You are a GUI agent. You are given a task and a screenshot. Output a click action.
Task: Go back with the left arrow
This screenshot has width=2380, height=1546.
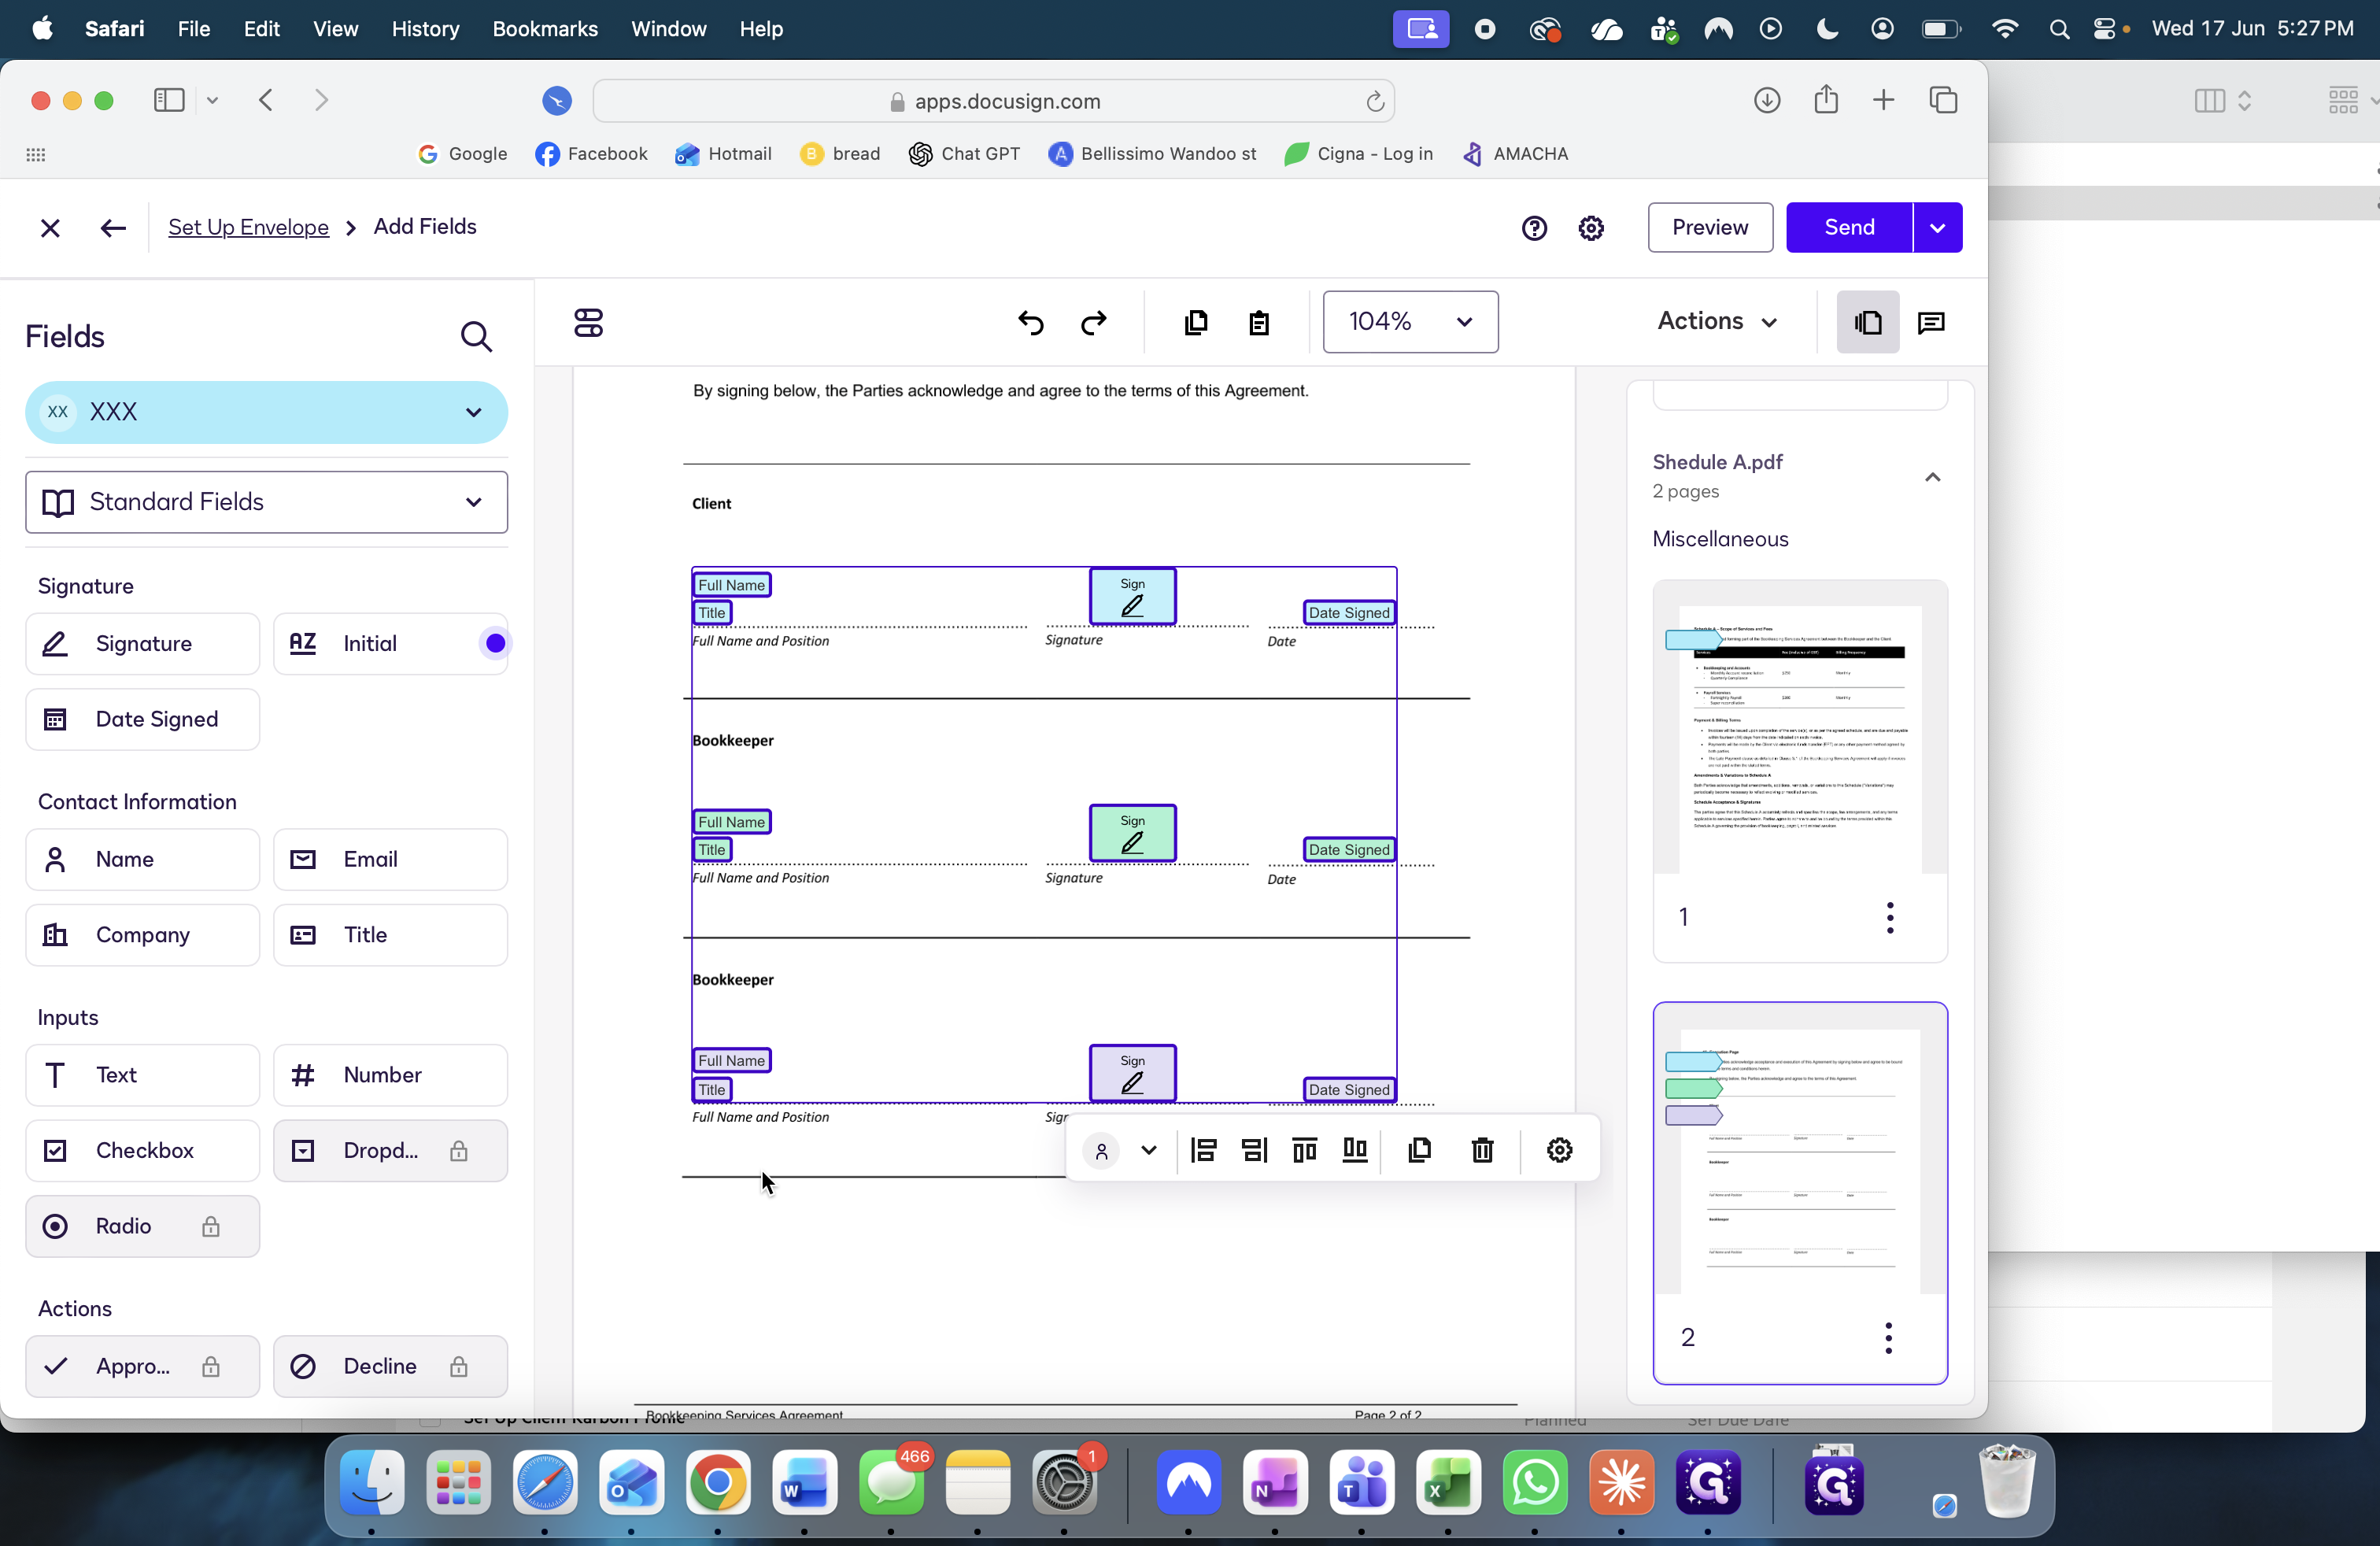click(113, 228)
